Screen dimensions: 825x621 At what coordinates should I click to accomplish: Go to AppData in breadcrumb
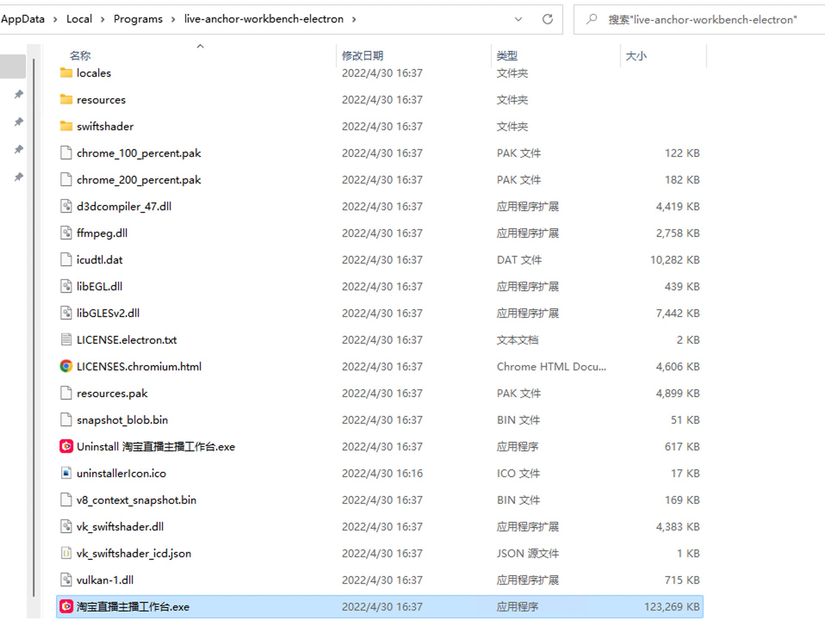click(x=23, y=19)
